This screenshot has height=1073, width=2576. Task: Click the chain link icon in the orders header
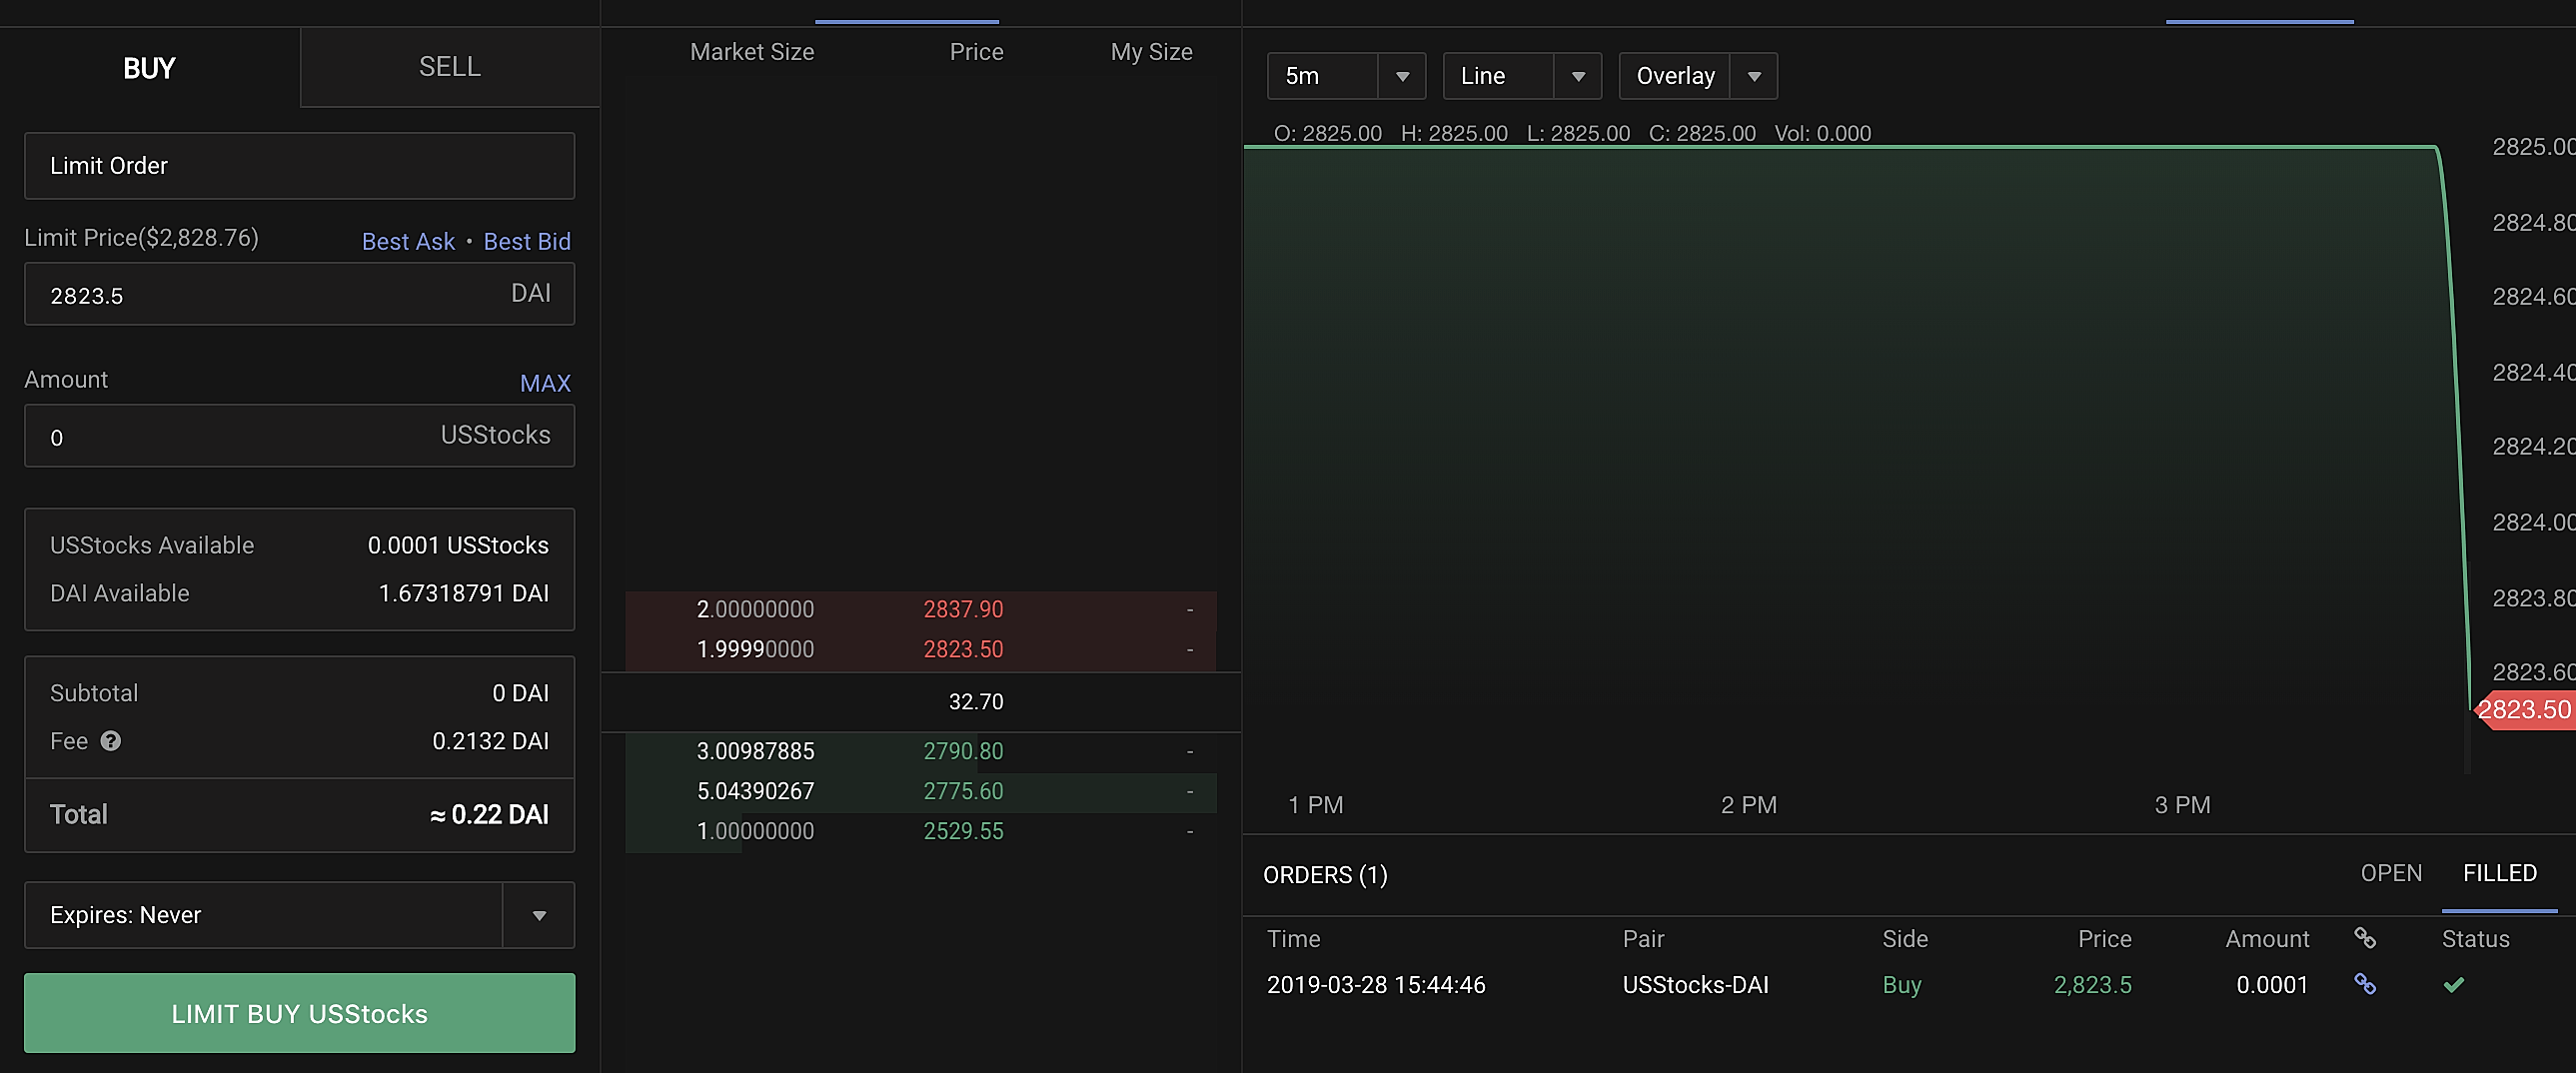pos(2364,938)
